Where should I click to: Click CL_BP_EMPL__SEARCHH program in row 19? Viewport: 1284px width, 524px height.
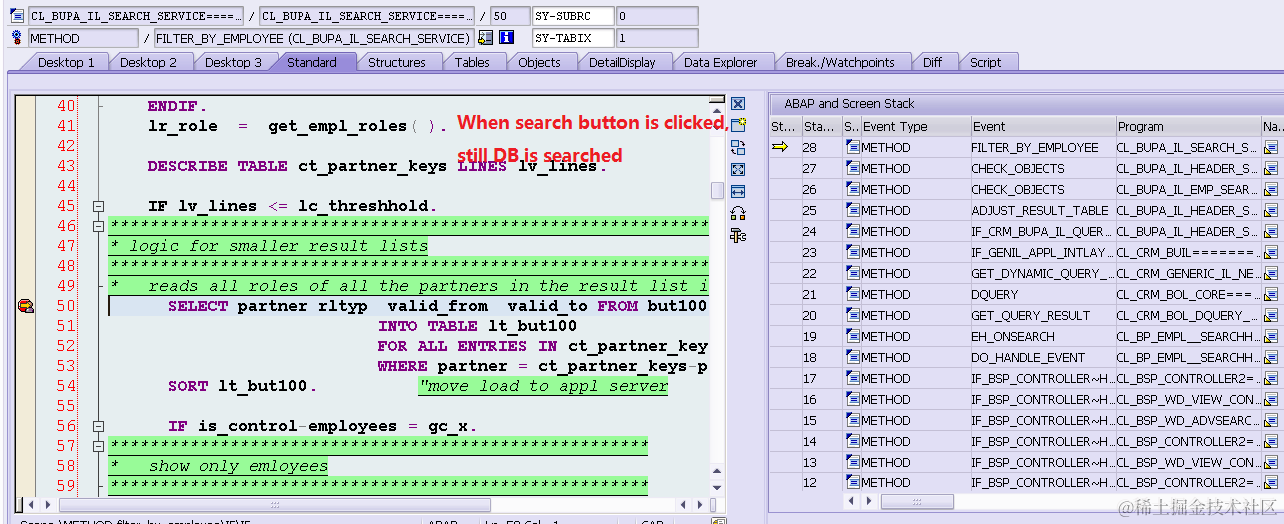coord(1188,336)
